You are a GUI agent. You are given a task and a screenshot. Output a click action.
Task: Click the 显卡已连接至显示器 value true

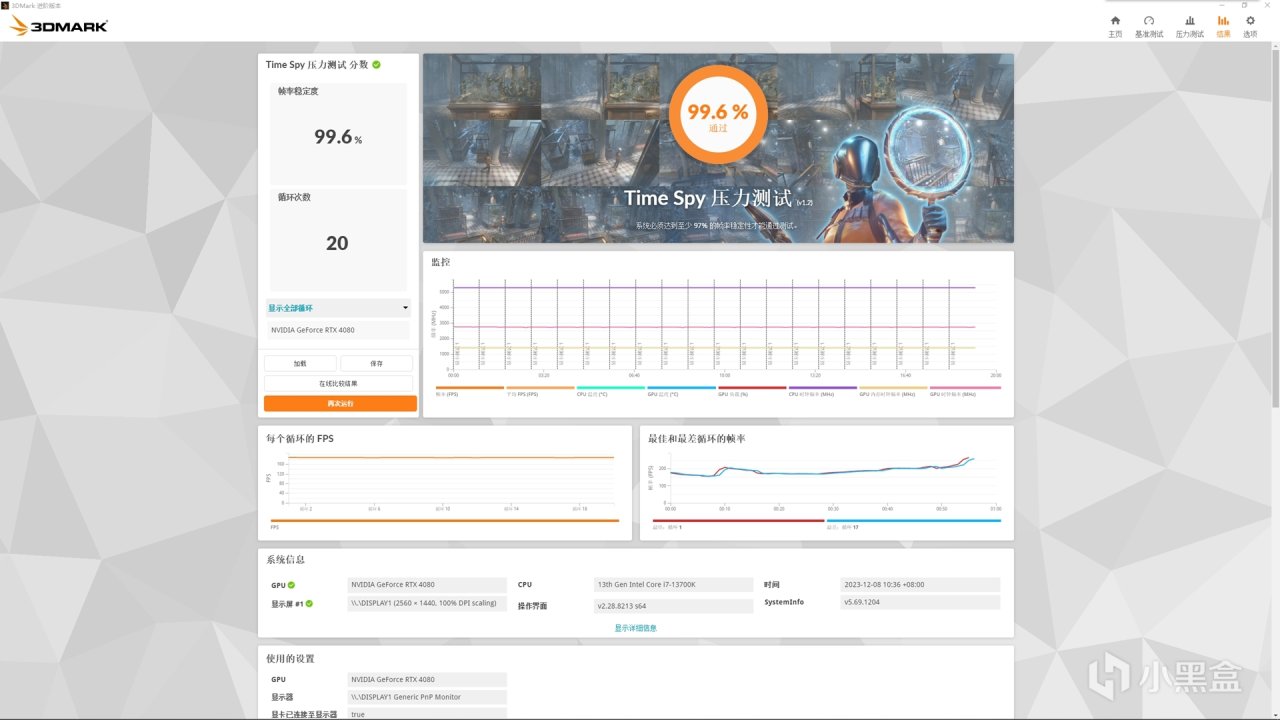tap(427, 714)
